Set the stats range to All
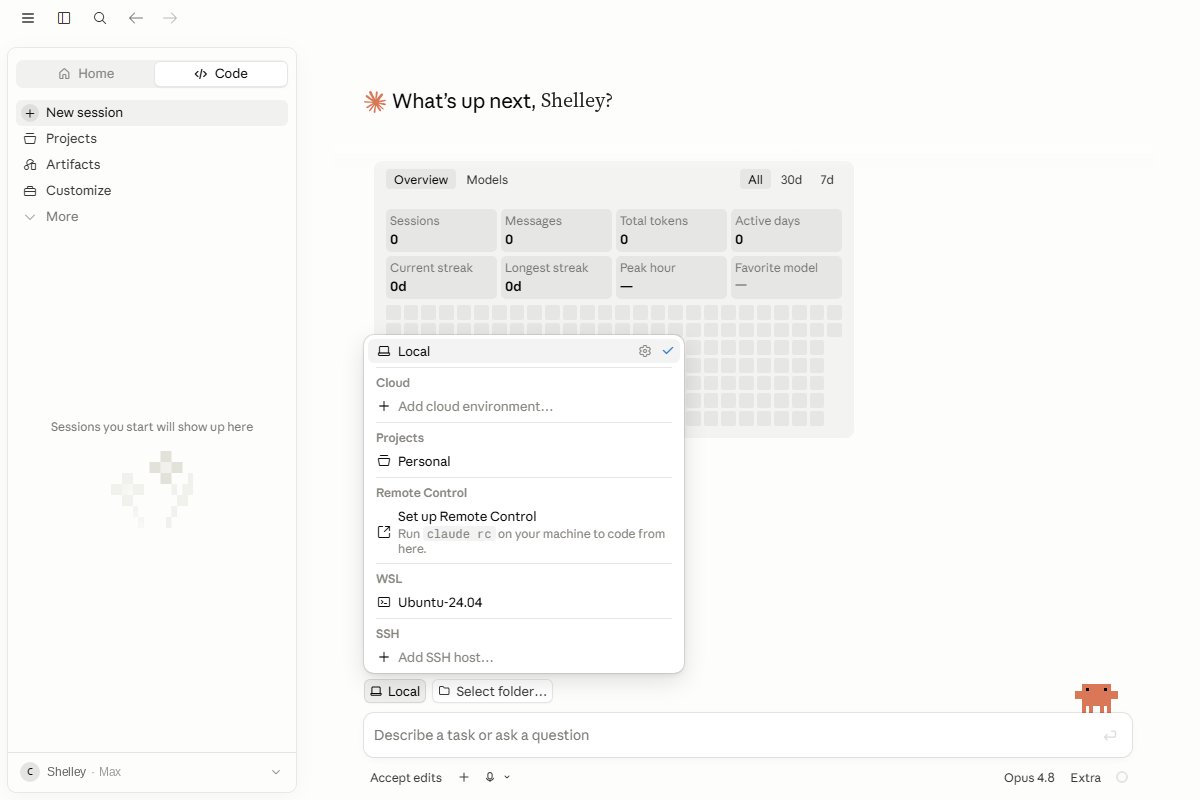1200x800 pixels. click(x=755, y=180)
